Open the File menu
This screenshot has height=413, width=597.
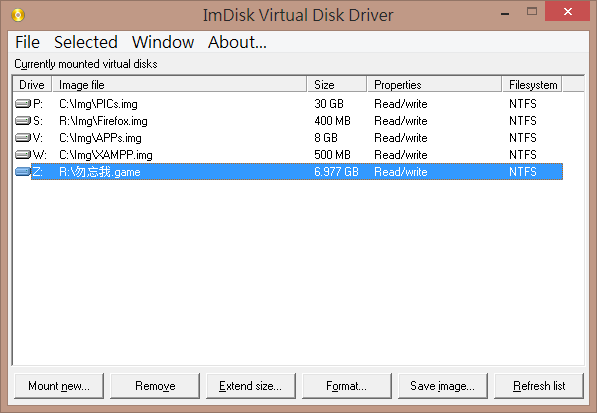(27, 42)
